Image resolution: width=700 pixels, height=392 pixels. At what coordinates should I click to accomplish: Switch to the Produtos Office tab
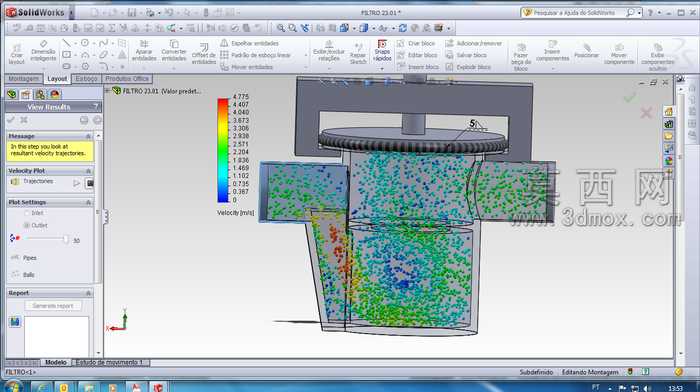coord(128,79)
